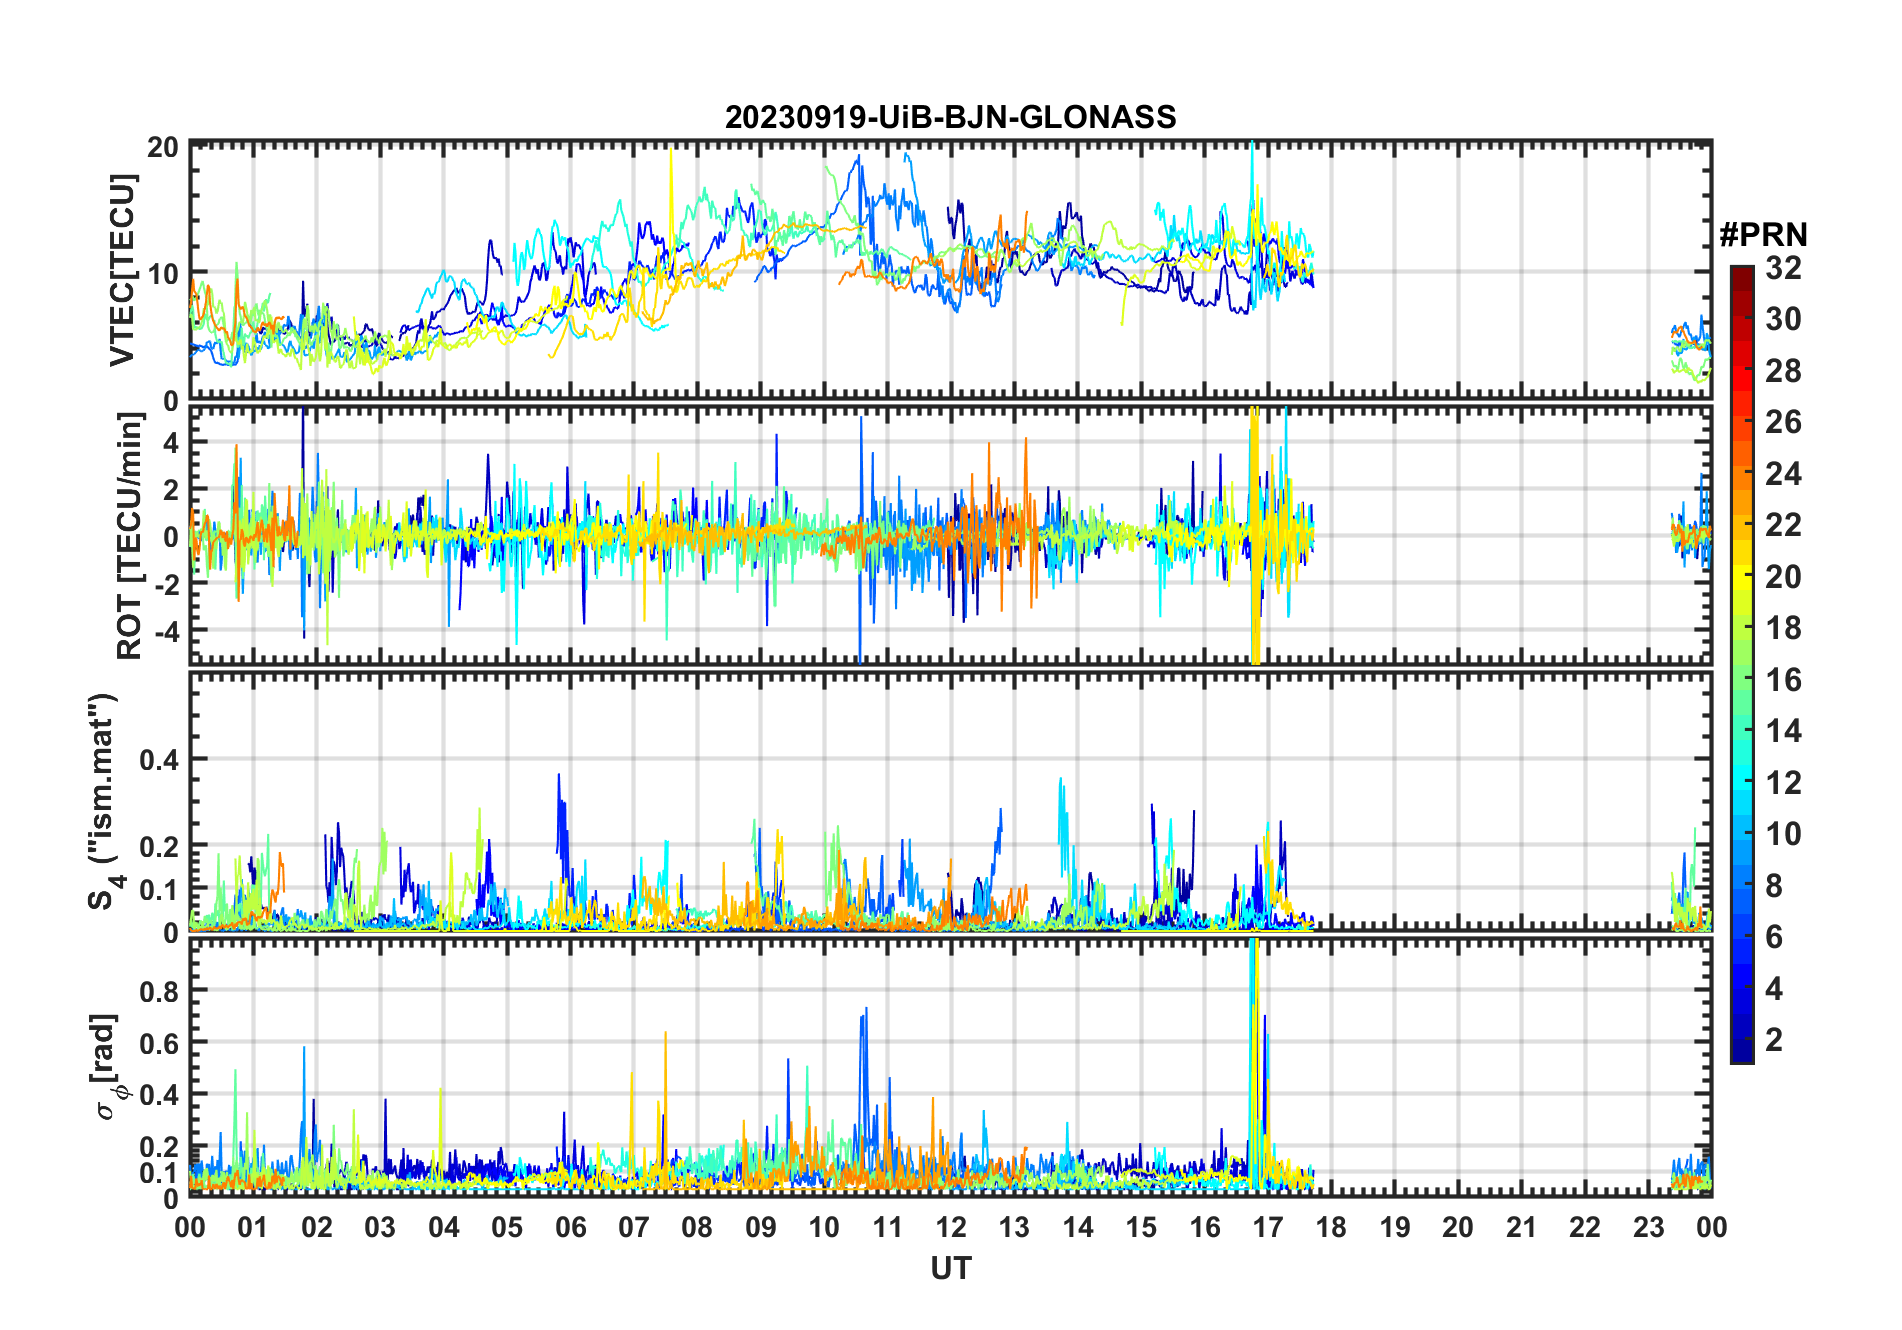Select colorbar tick label 18
The height and width of the screenshot is (1330, 1902).
(x=1783, y=628)
